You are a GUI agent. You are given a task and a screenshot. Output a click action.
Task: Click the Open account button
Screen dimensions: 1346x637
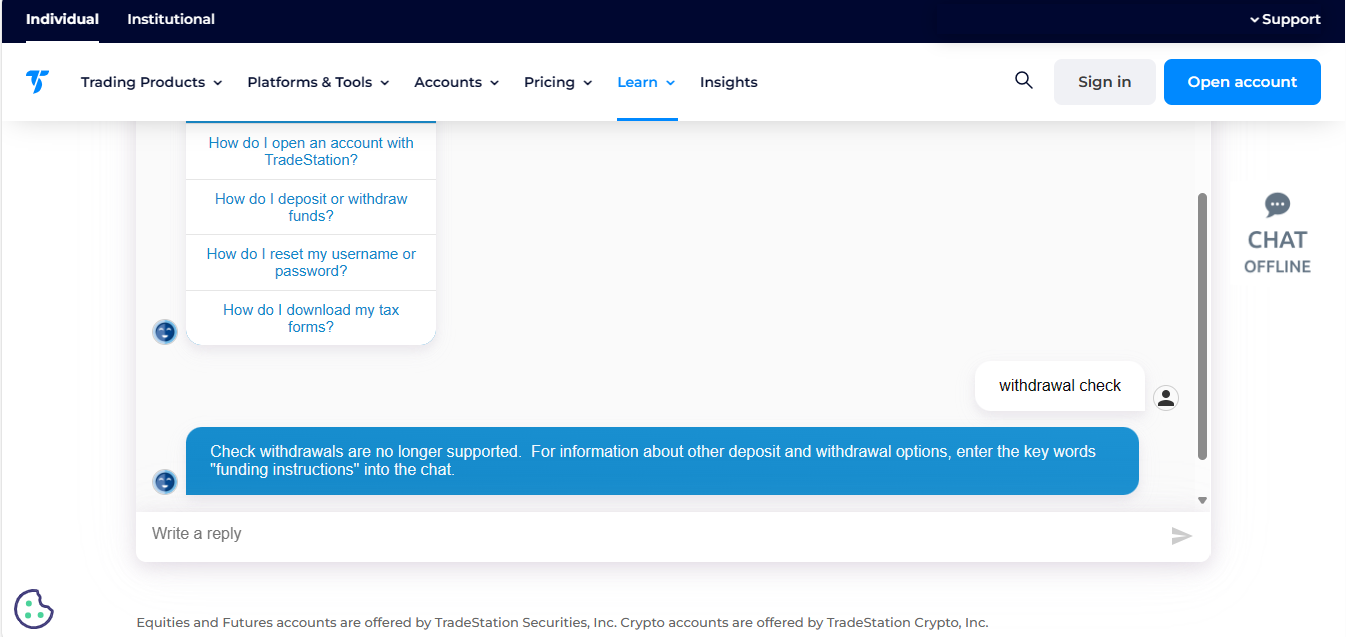click(x=1242, y=82)
